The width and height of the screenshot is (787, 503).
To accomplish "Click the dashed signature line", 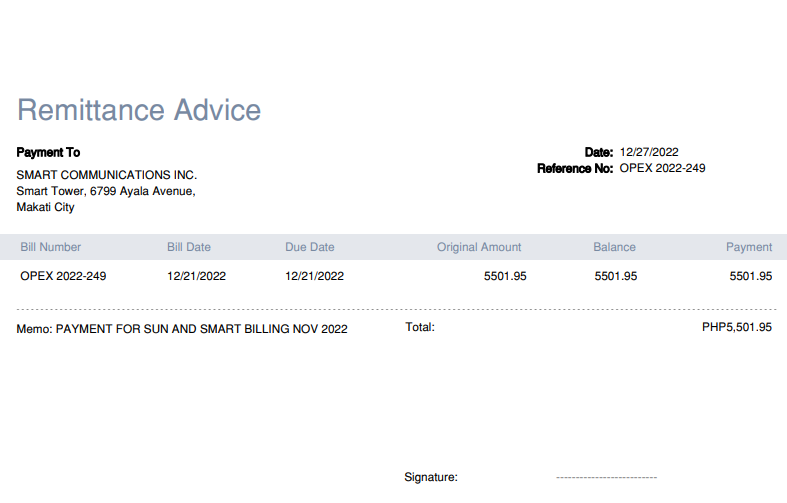I will (606, 478).
